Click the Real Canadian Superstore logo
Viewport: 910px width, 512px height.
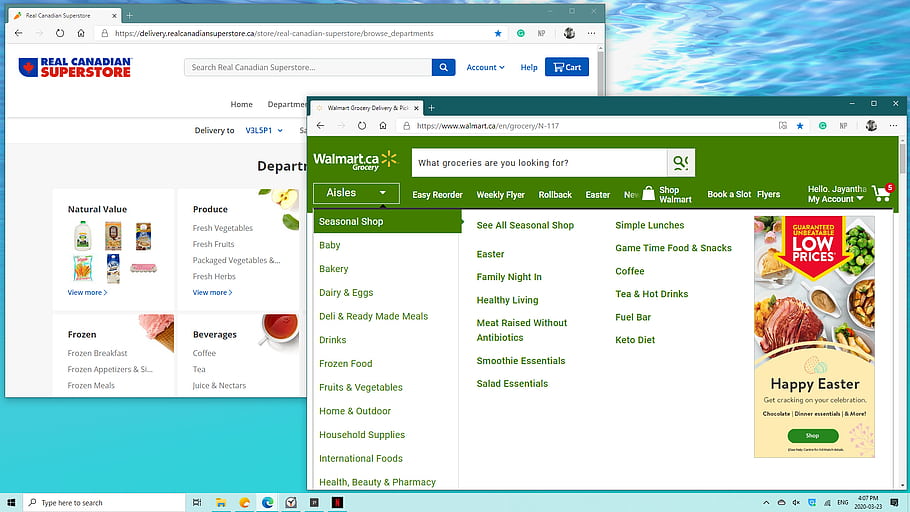(x=75, y=67)
